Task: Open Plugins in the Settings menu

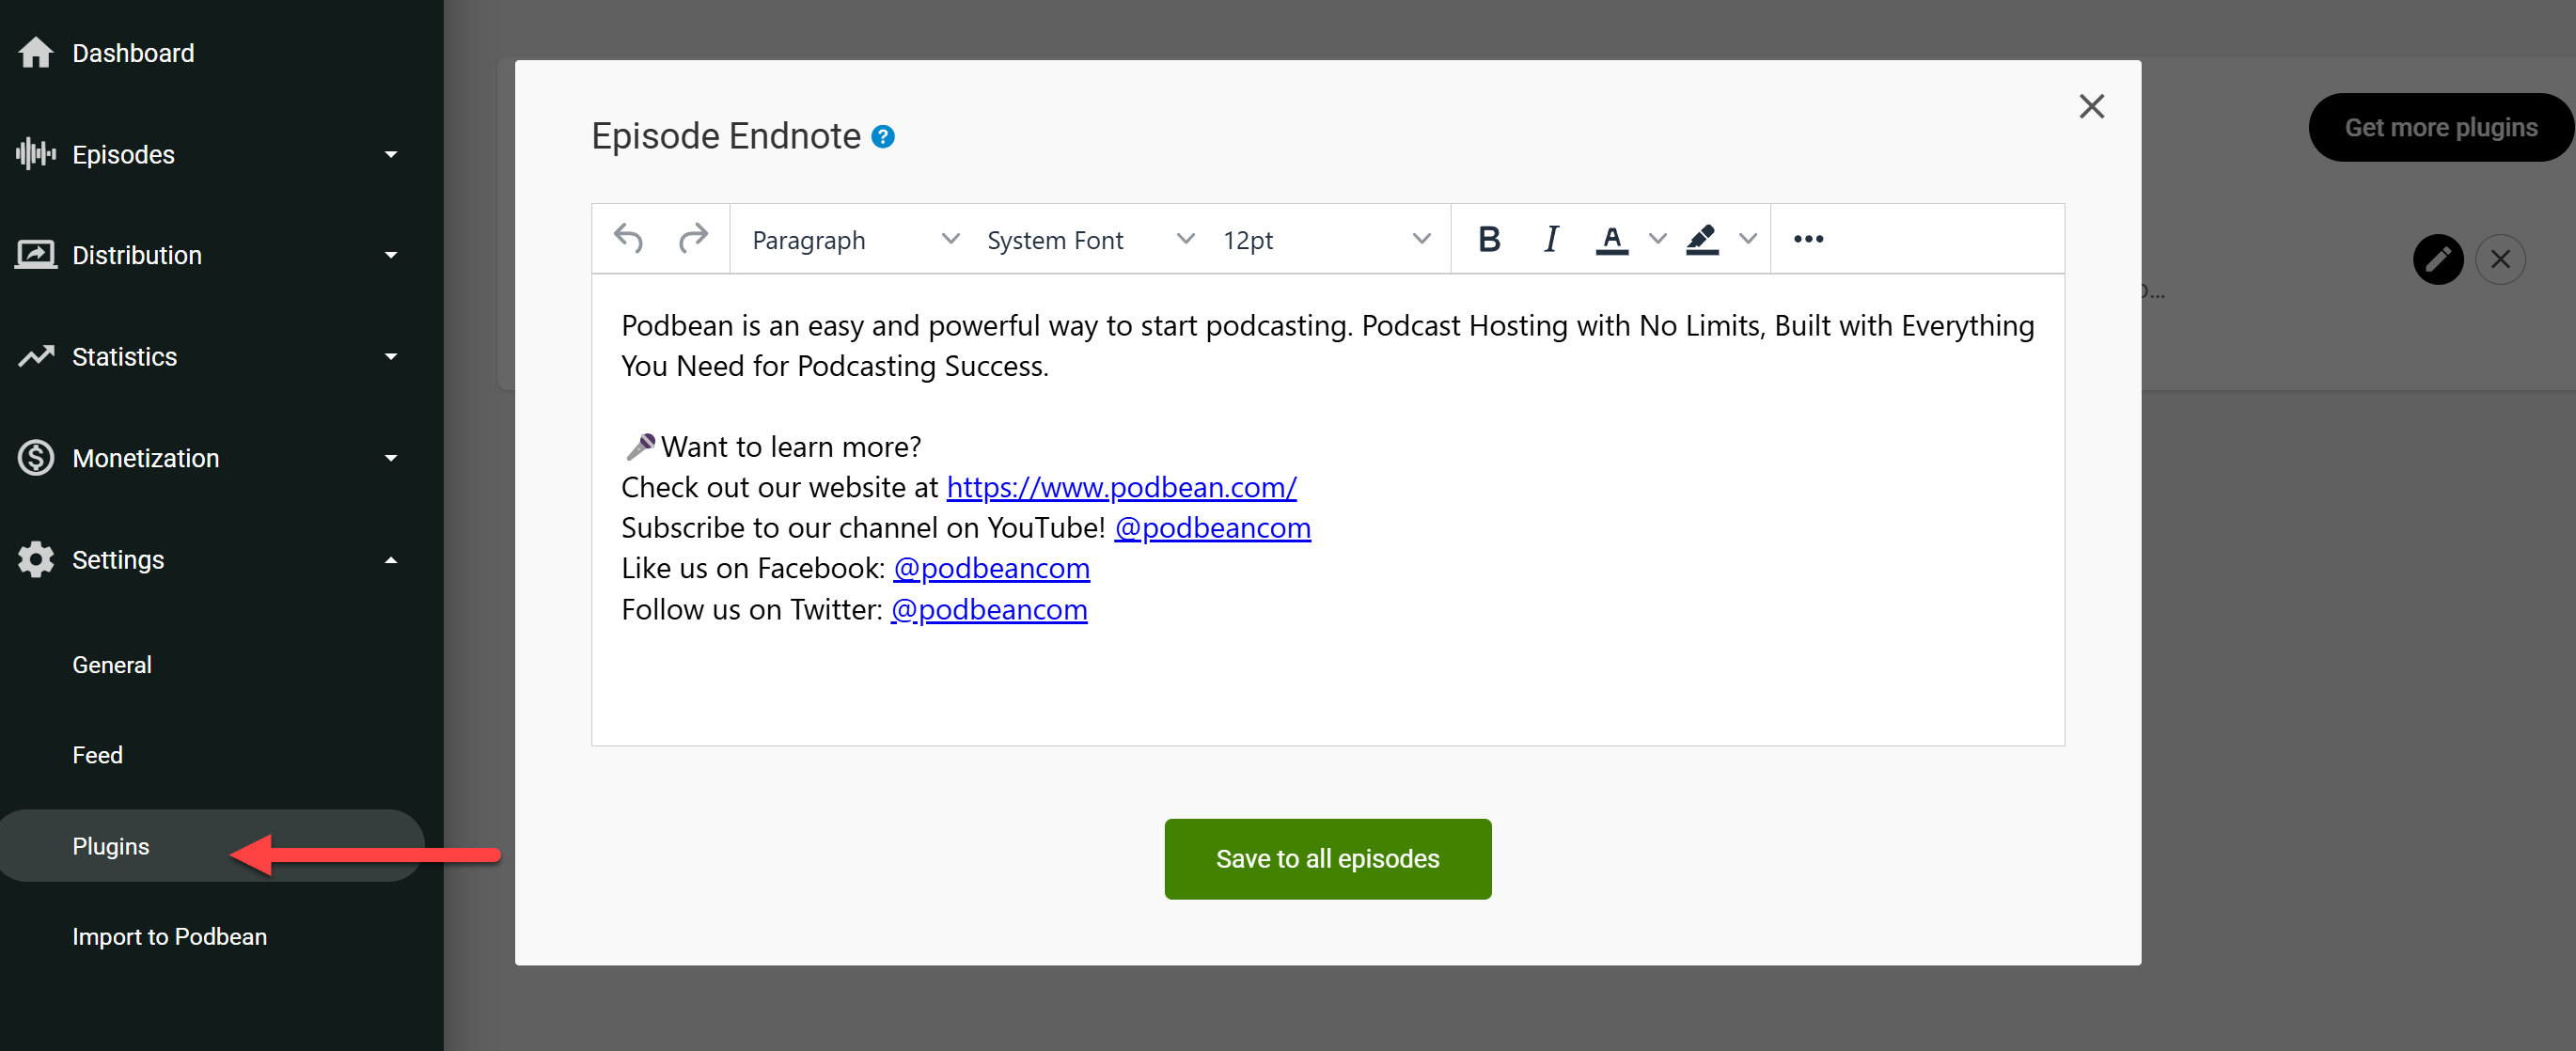Action: (111, 846)
